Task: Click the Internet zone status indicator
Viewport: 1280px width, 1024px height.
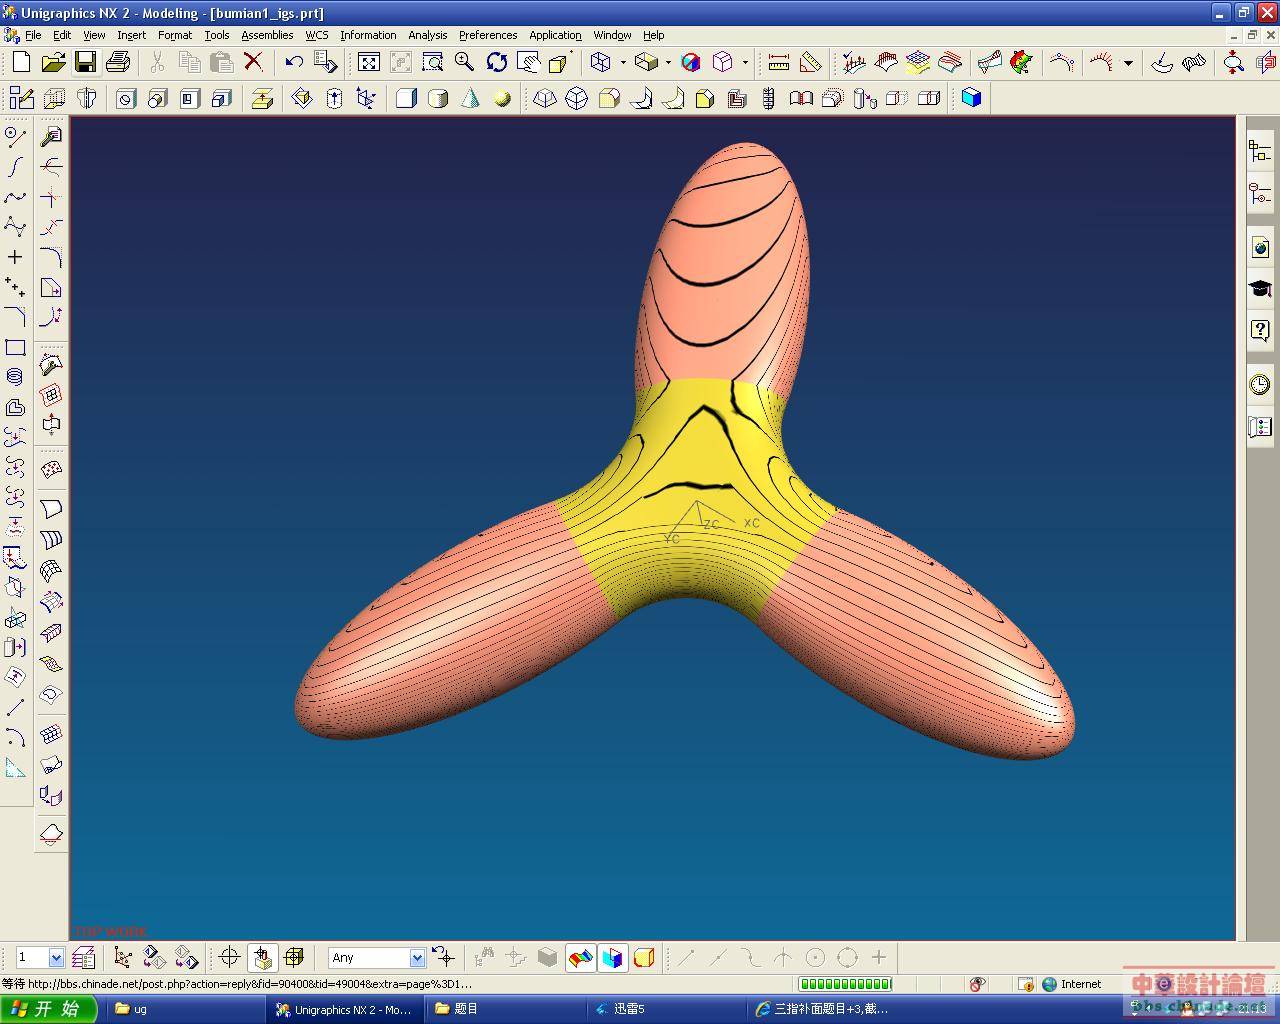Action: coord(1071,984)
